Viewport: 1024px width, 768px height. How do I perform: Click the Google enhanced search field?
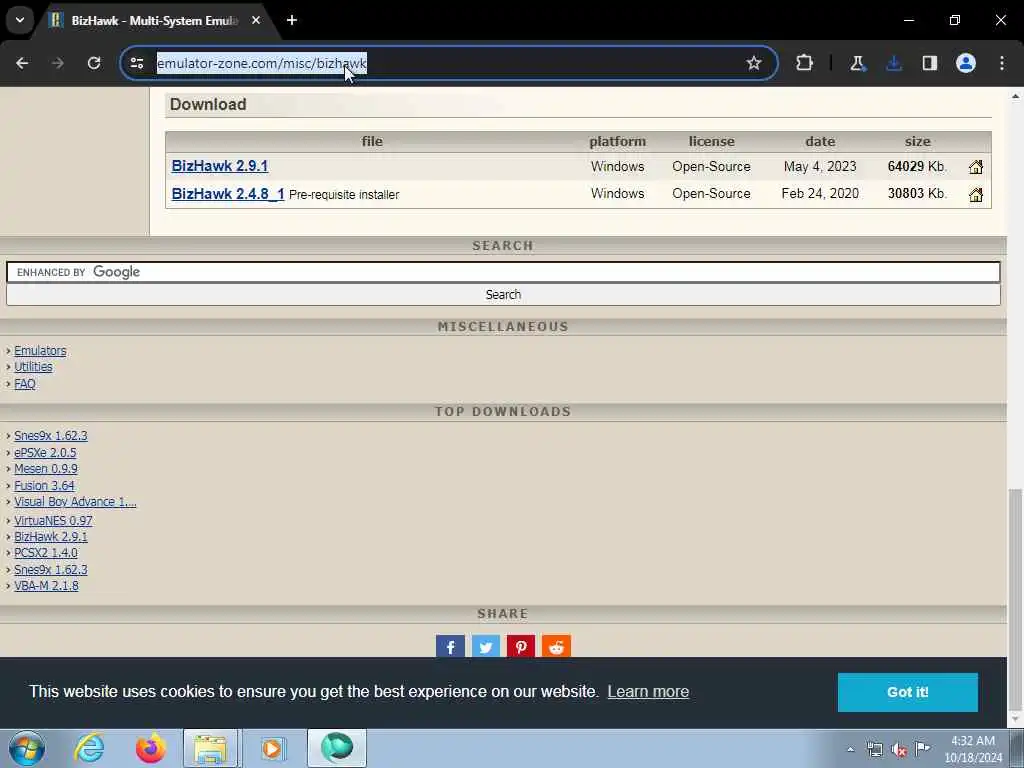503,272
